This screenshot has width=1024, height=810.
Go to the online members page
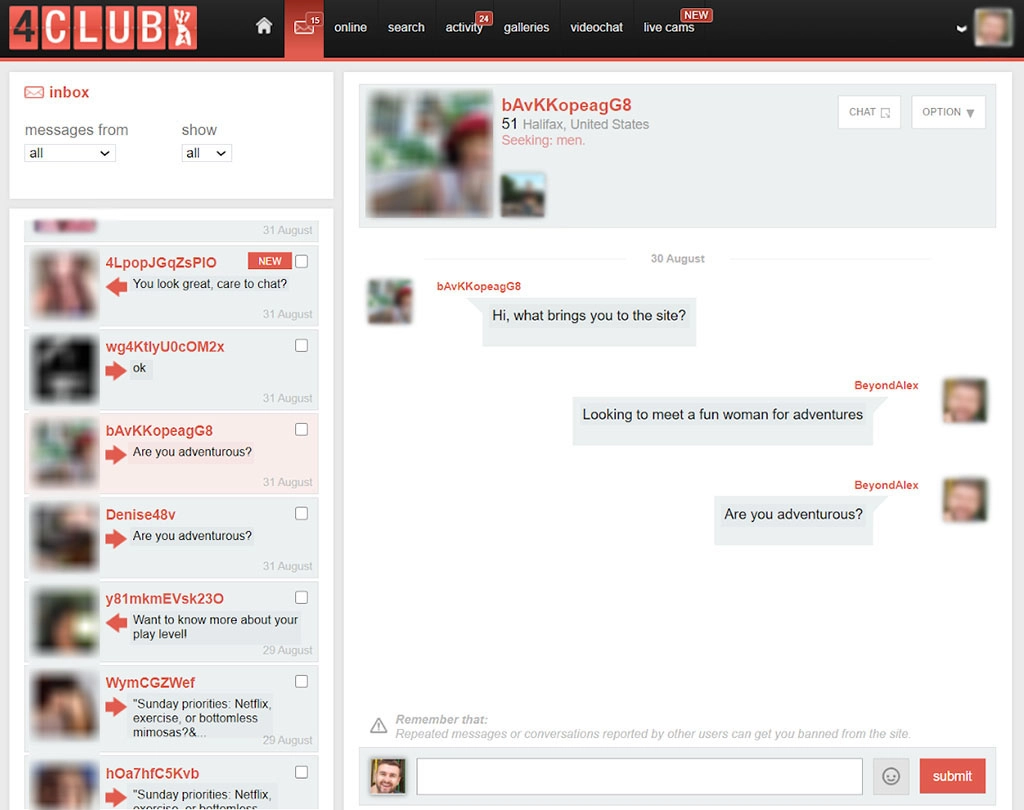coord(350,27)
